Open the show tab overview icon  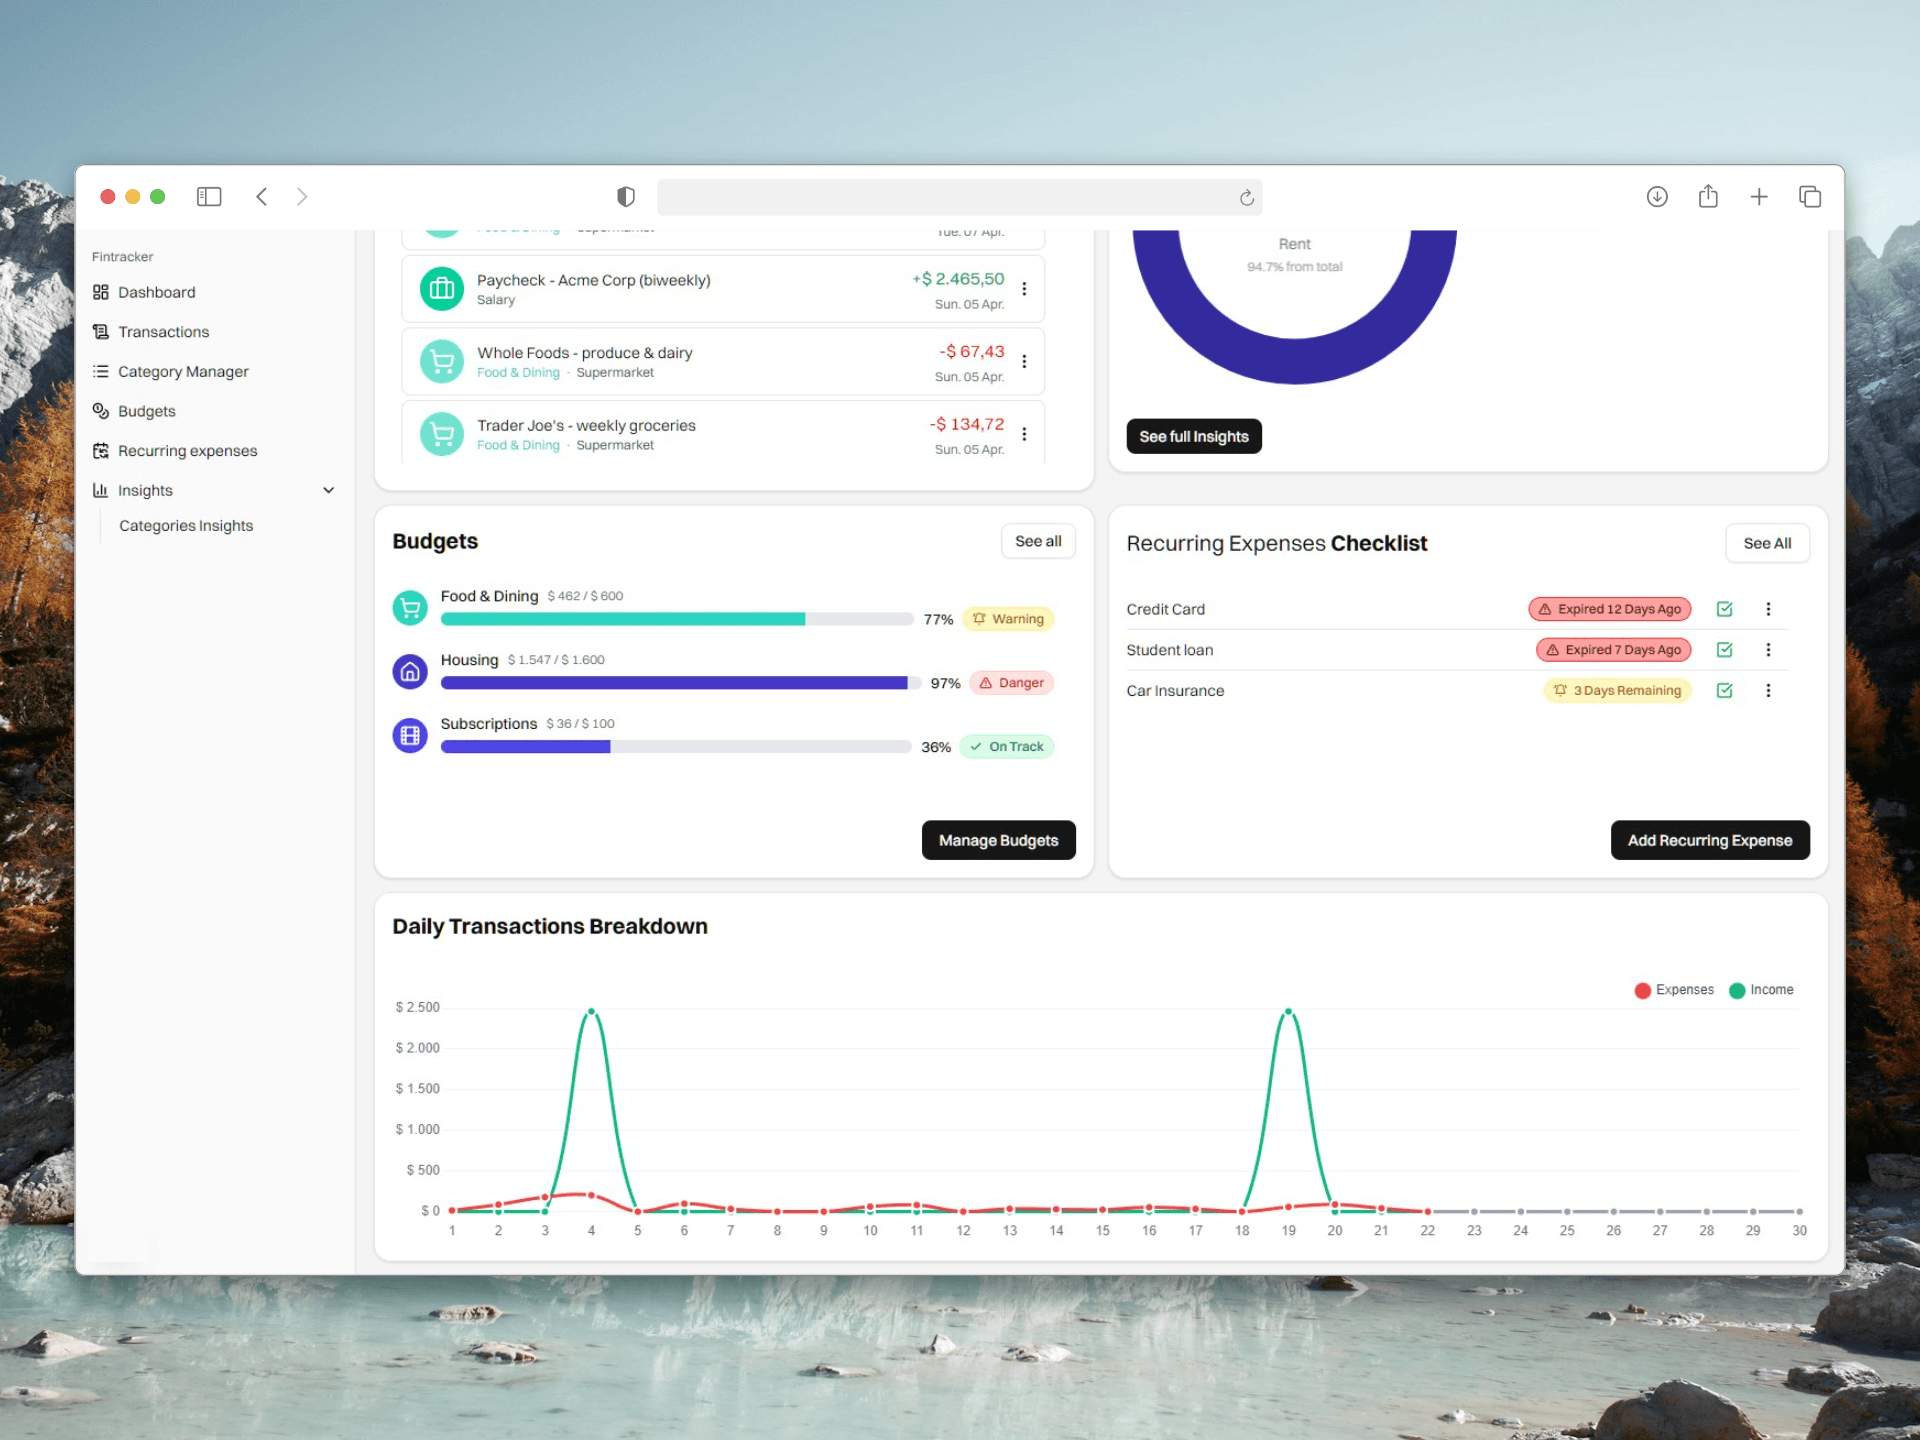pos(1809,197)
